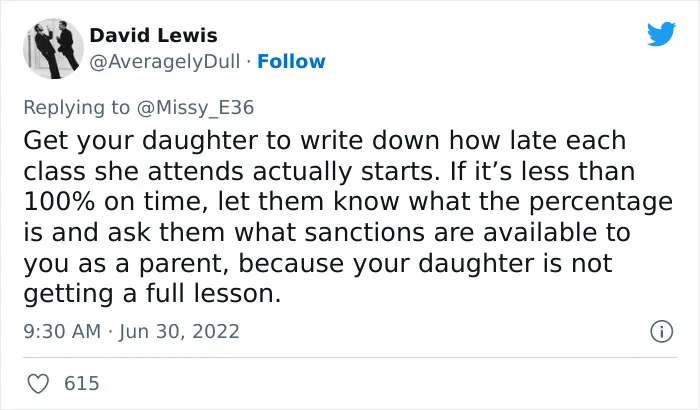The height and width of the screenshot is (410, 700).
Task: View the 615 likes count
Action: coord(82,384)
